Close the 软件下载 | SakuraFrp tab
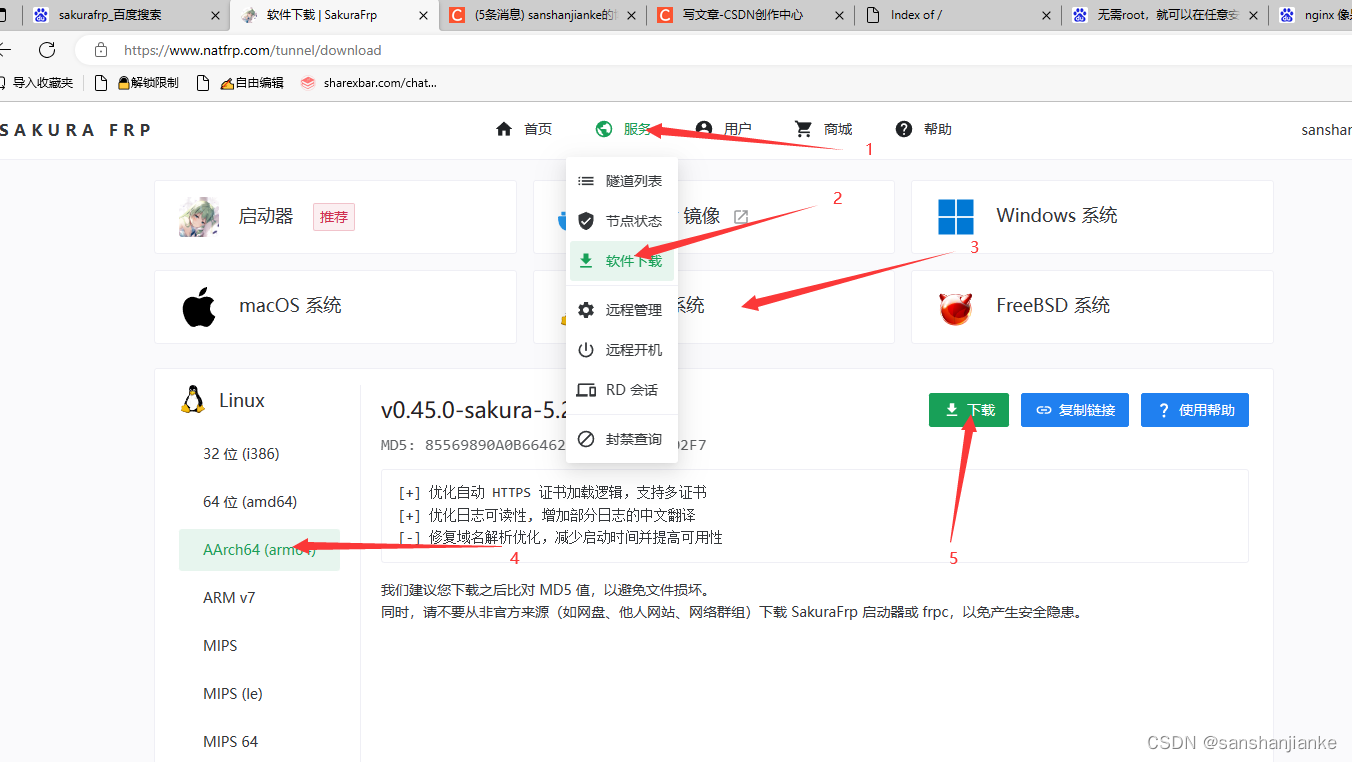Image resolution: width=1352 pixels, height=762 pixels. pyautogui.click(x=423, y=15)
